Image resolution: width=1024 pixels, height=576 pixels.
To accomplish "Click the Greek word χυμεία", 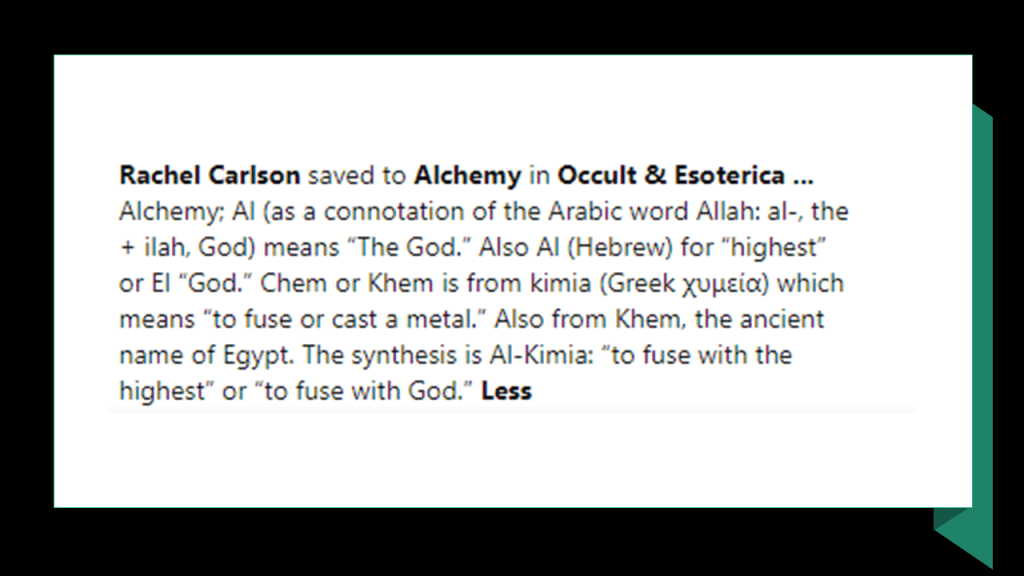I will coord(723,284).
